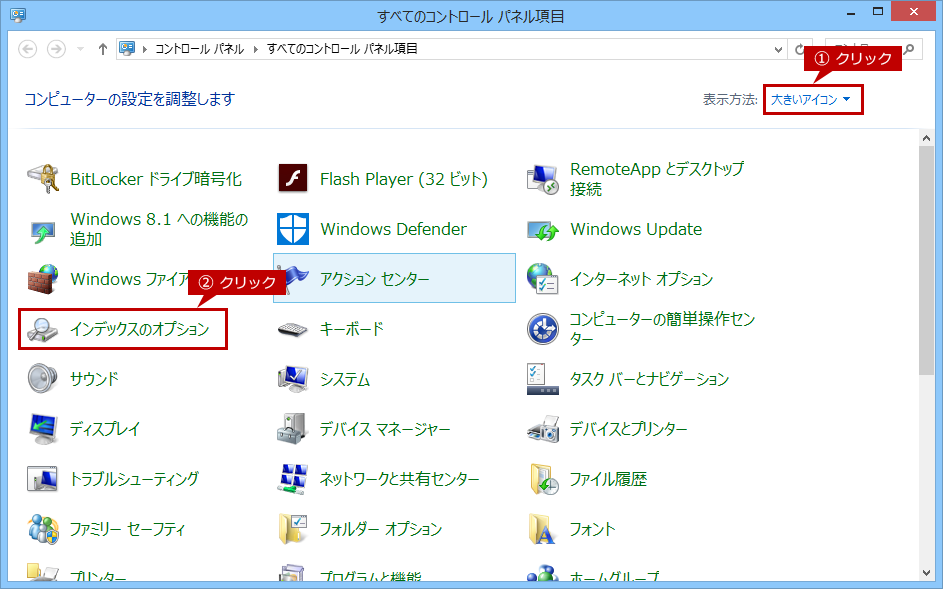This screenshot has height=589, width=943.
Task: Expand the address bar history dropdown arrow
Action: pos(778,49)
